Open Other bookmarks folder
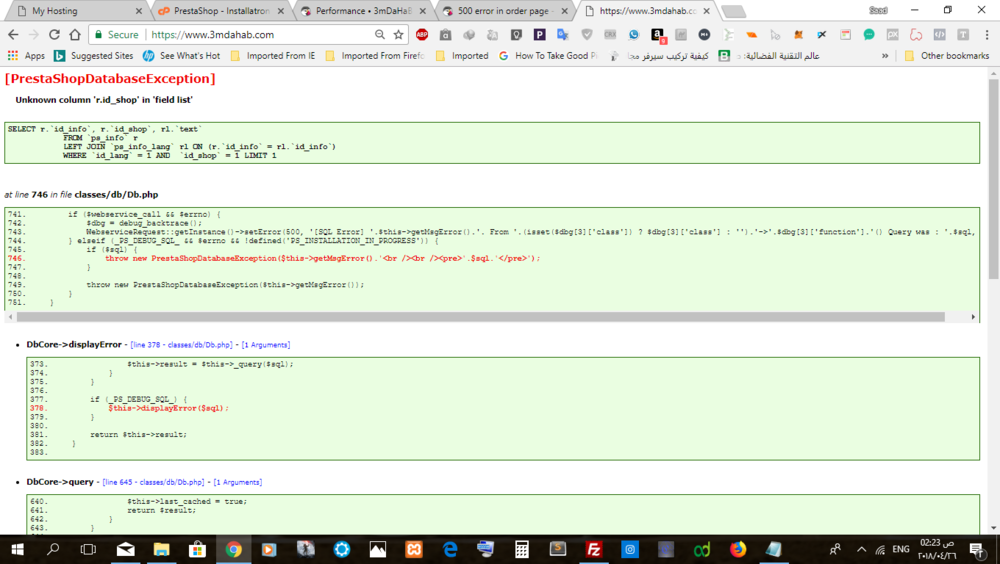Screen dimensions: 1000x564 (x=947, y=56)
